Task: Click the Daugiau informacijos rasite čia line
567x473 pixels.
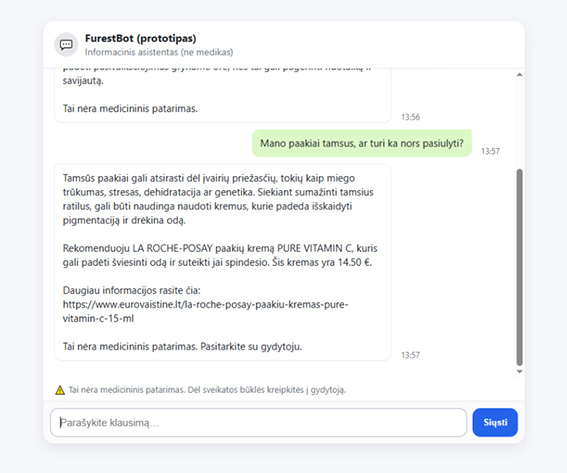Action: click(x=132, y=290)
